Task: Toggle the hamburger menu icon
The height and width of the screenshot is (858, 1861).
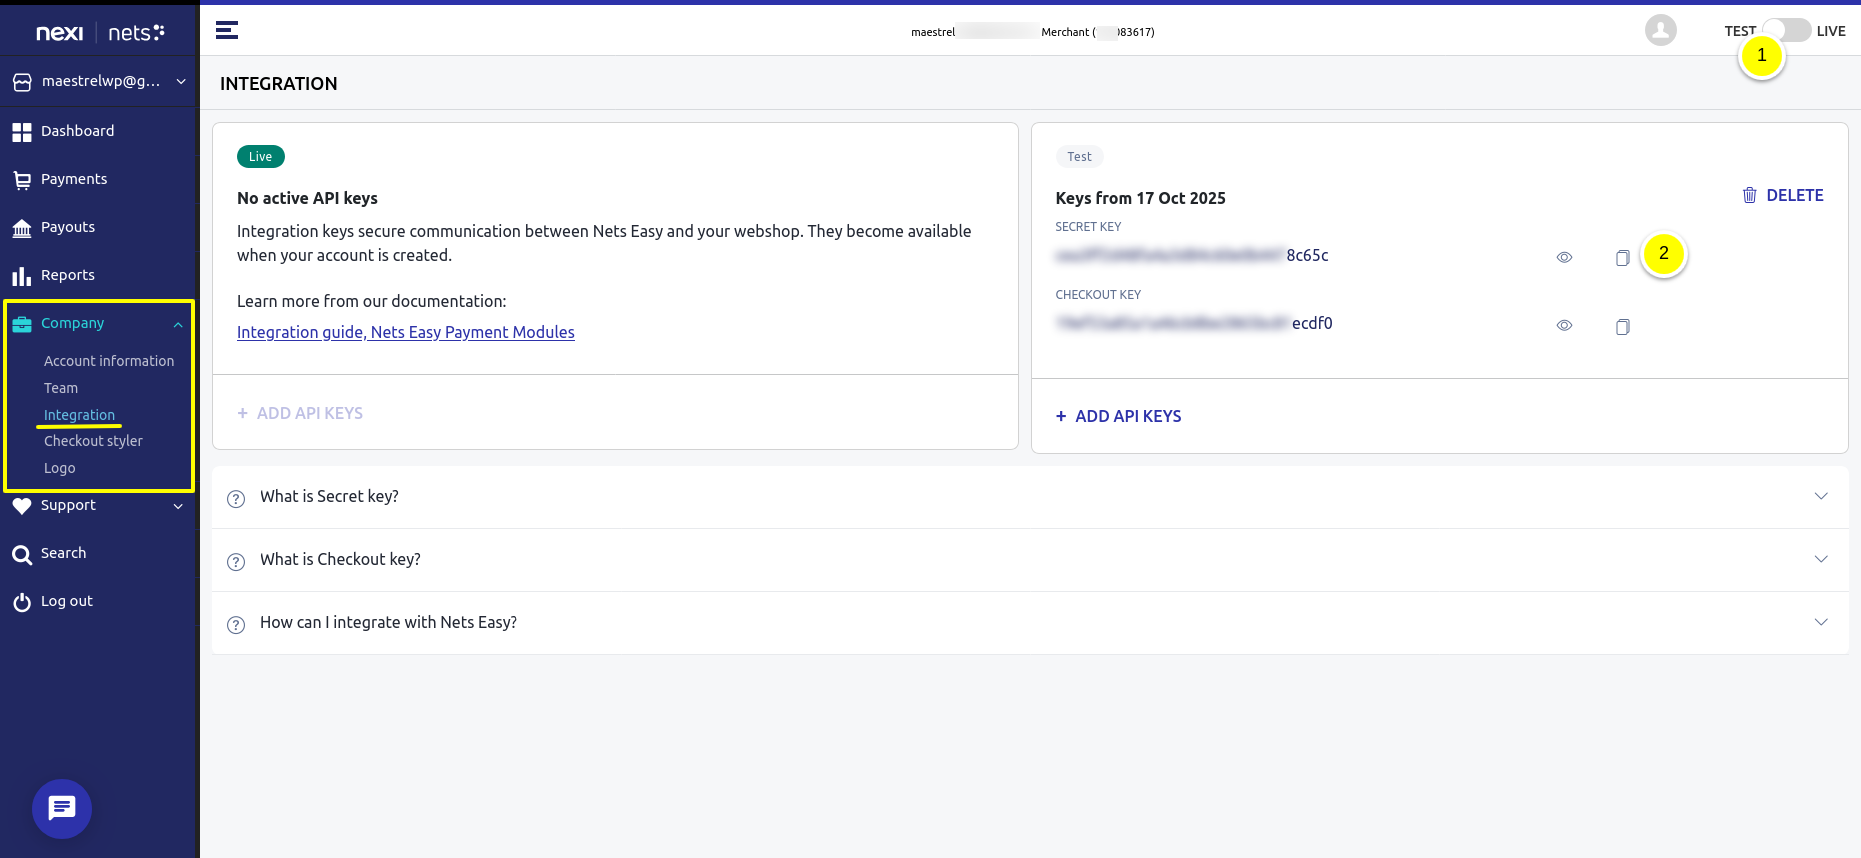Action: tap(227, 30)
